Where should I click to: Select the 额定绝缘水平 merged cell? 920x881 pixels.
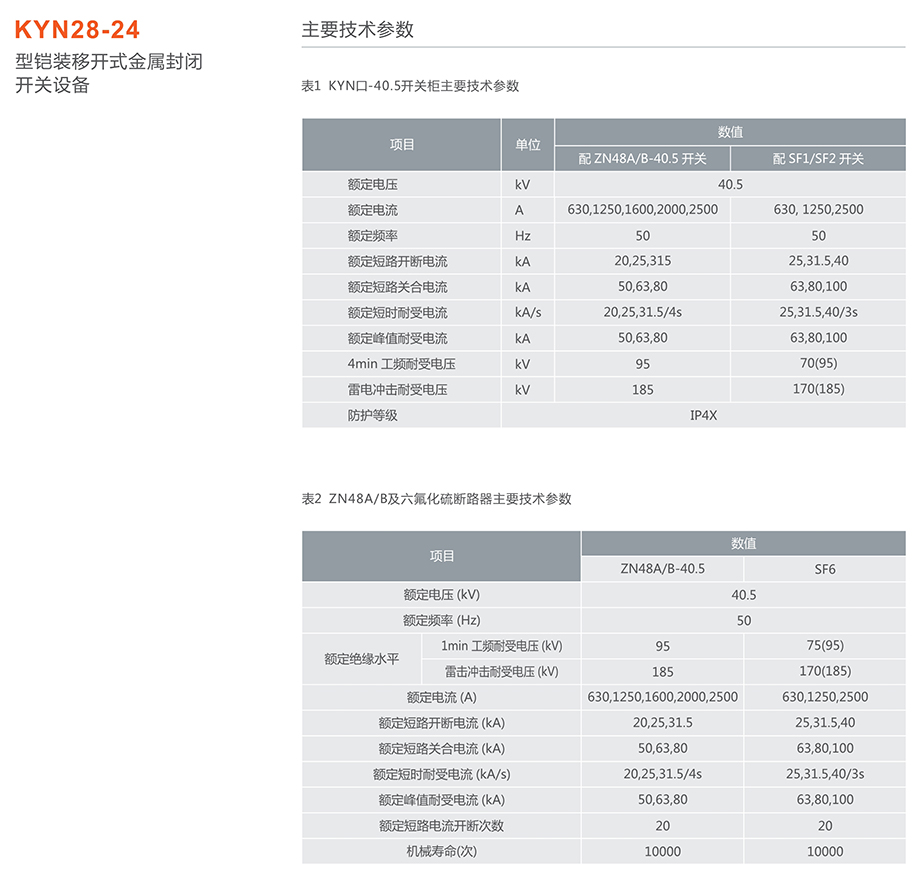[361, 659]
